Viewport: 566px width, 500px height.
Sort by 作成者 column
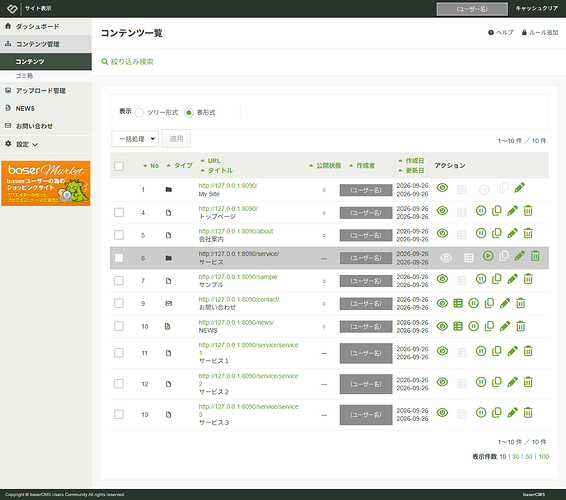point(362,166)
